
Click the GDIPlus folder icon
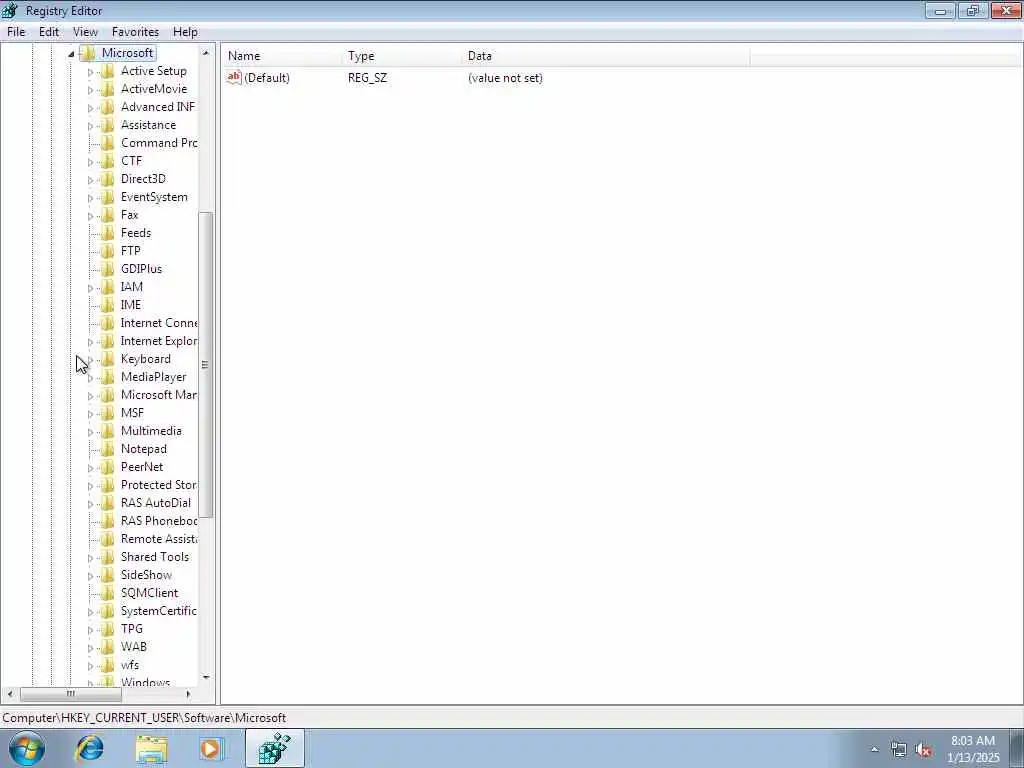(x=108, y=269)
